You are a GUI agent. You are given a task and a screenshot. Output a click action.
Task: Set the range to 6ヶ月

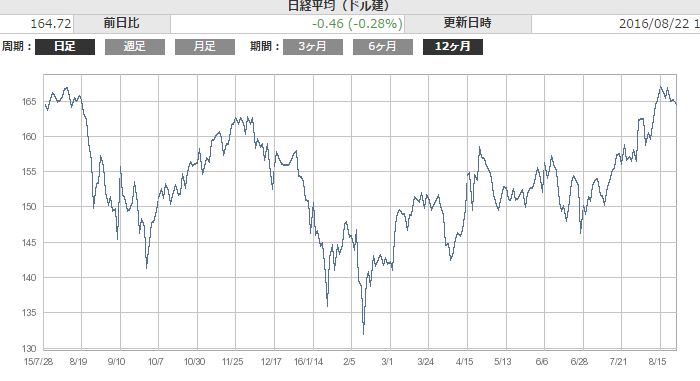[383, 47]
